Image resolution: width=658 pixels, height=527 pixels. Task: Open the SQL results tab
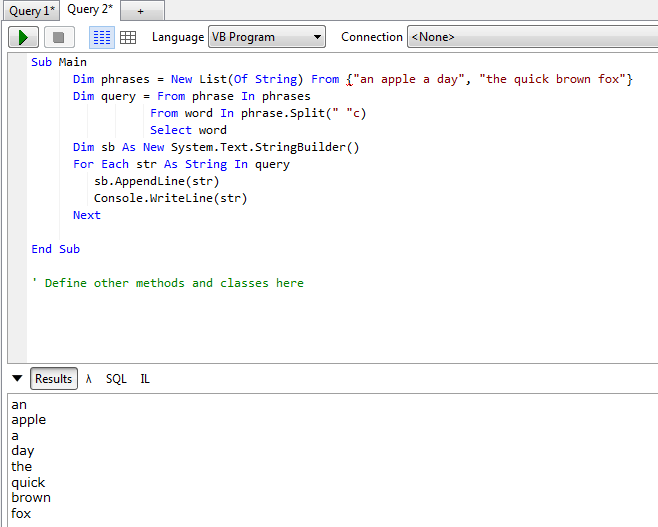116,379
